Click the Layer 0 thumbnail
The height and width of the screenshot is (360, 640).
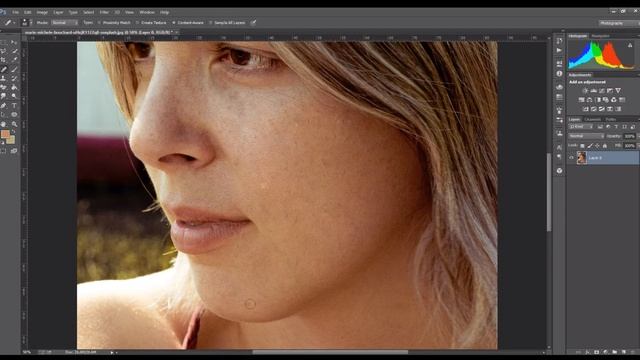click(x=582, y=158)
